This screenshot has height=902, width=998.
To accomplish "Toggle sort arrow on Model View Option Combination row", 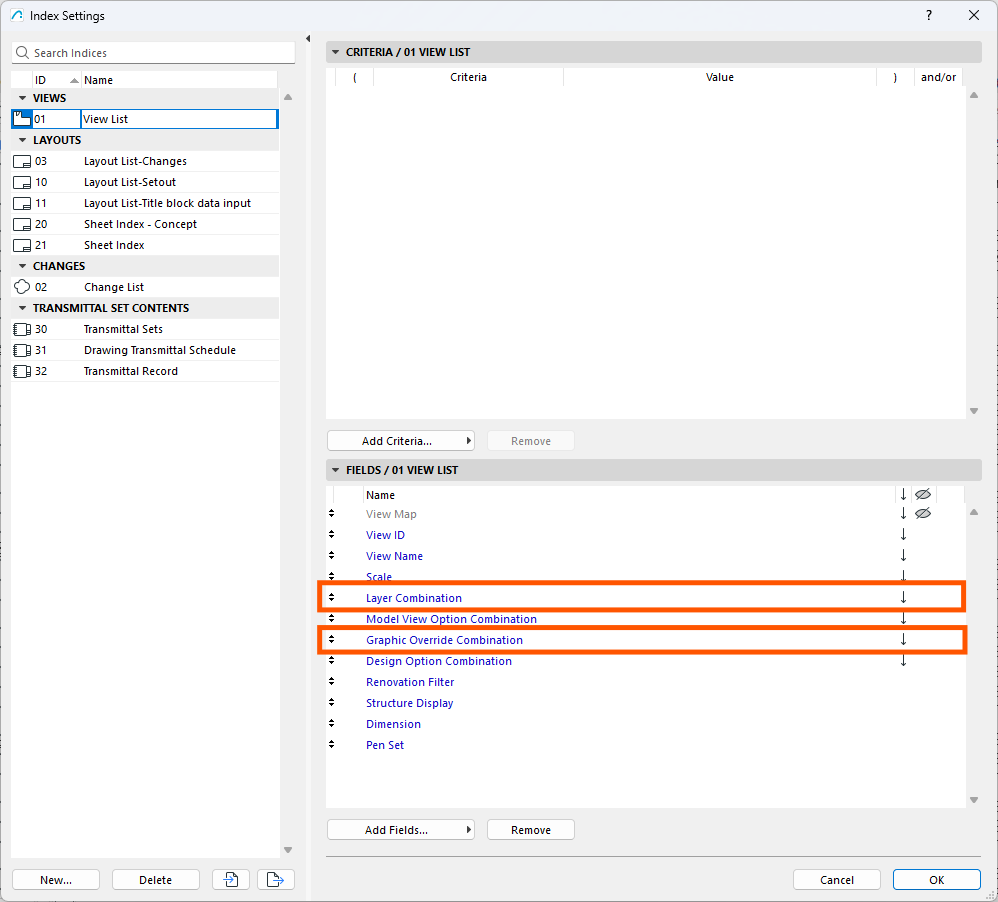I will click(903, 618).
